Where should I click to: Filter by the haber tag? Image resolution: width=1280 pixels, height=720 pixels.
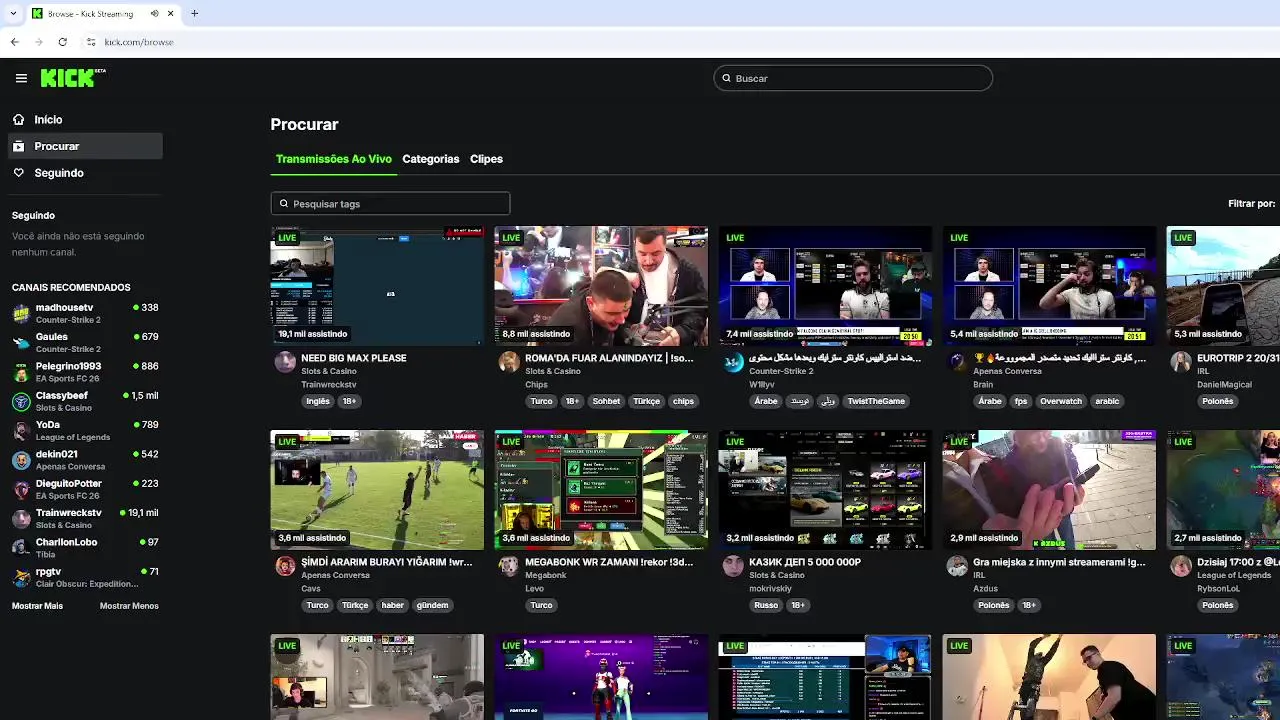tap(392, 605)
